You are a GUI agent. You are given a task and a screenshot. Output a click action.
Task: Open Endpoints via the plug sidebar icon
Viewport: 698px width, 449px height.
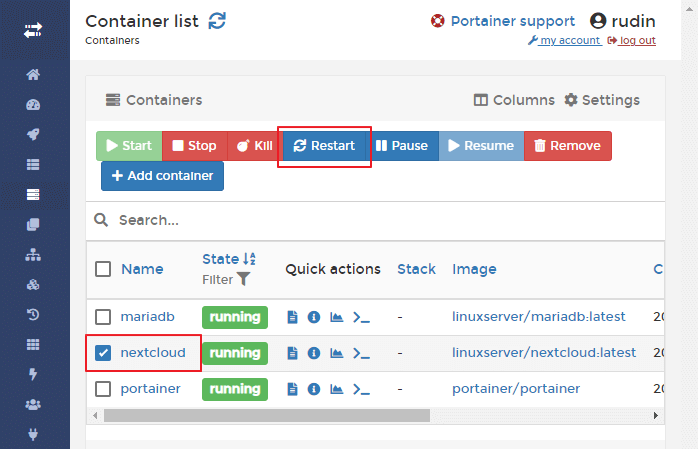coord(33,434)
